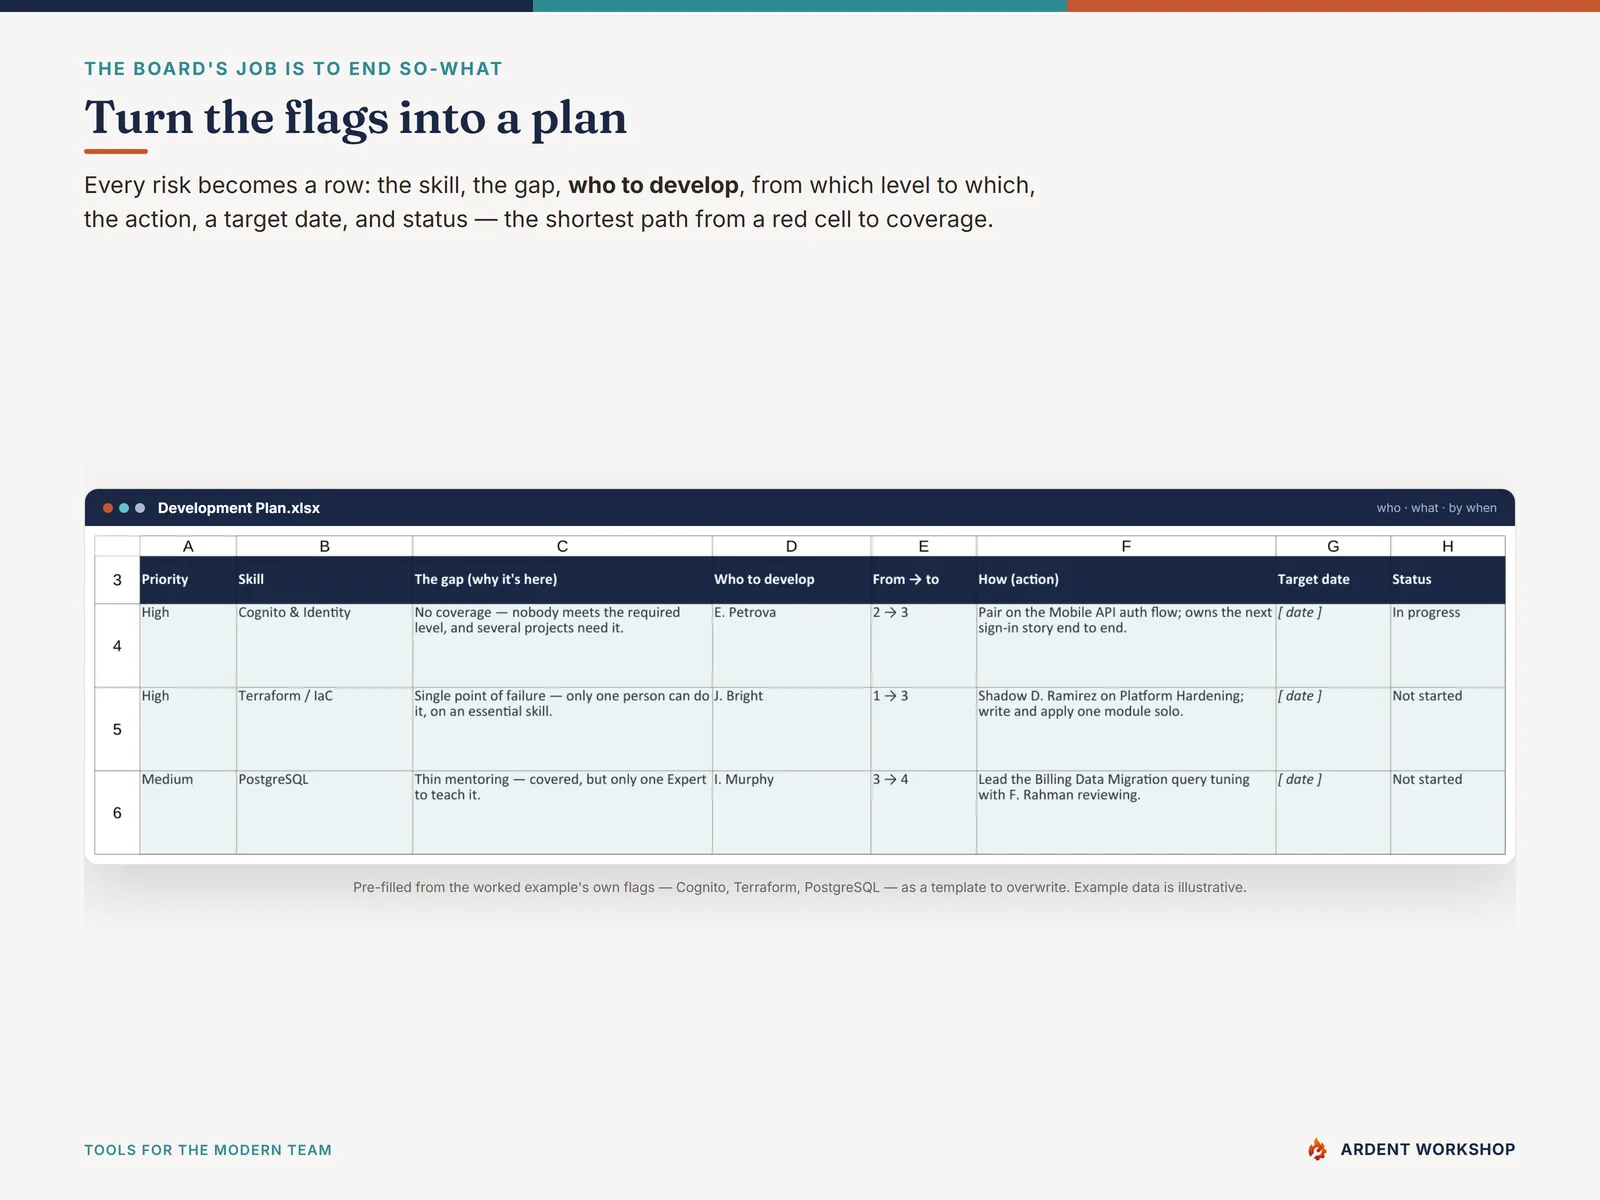Select the 'Pair on the Mobile API' action cell
The width and height of the screenshot is (1600, 1200).
point(1126,646)
